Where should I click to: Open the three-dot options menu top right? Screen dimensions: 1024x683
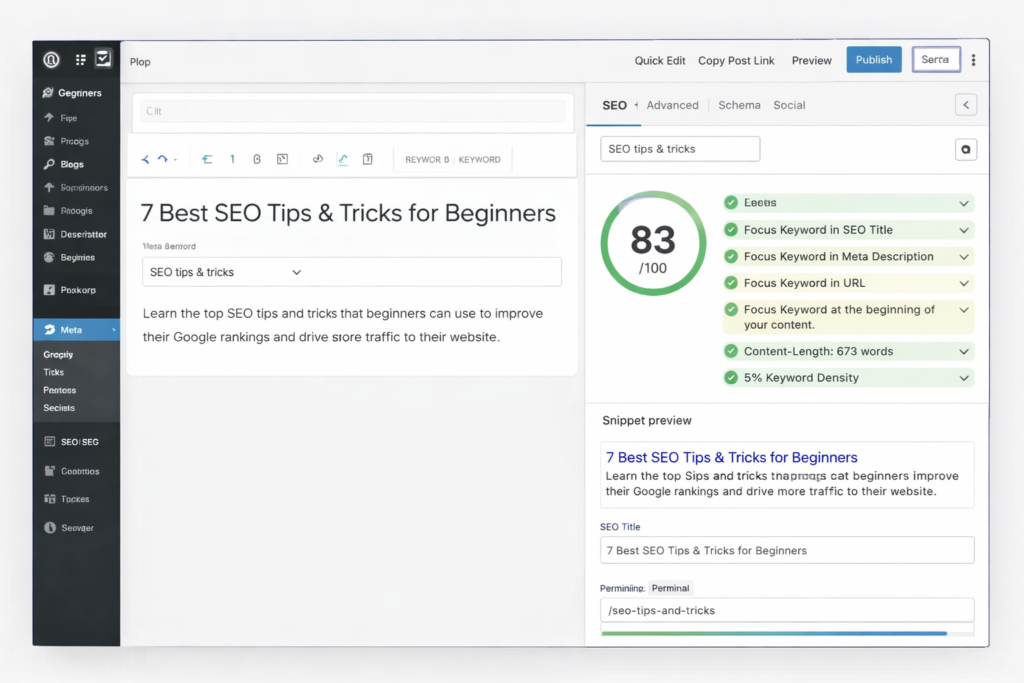coord(974,60)
